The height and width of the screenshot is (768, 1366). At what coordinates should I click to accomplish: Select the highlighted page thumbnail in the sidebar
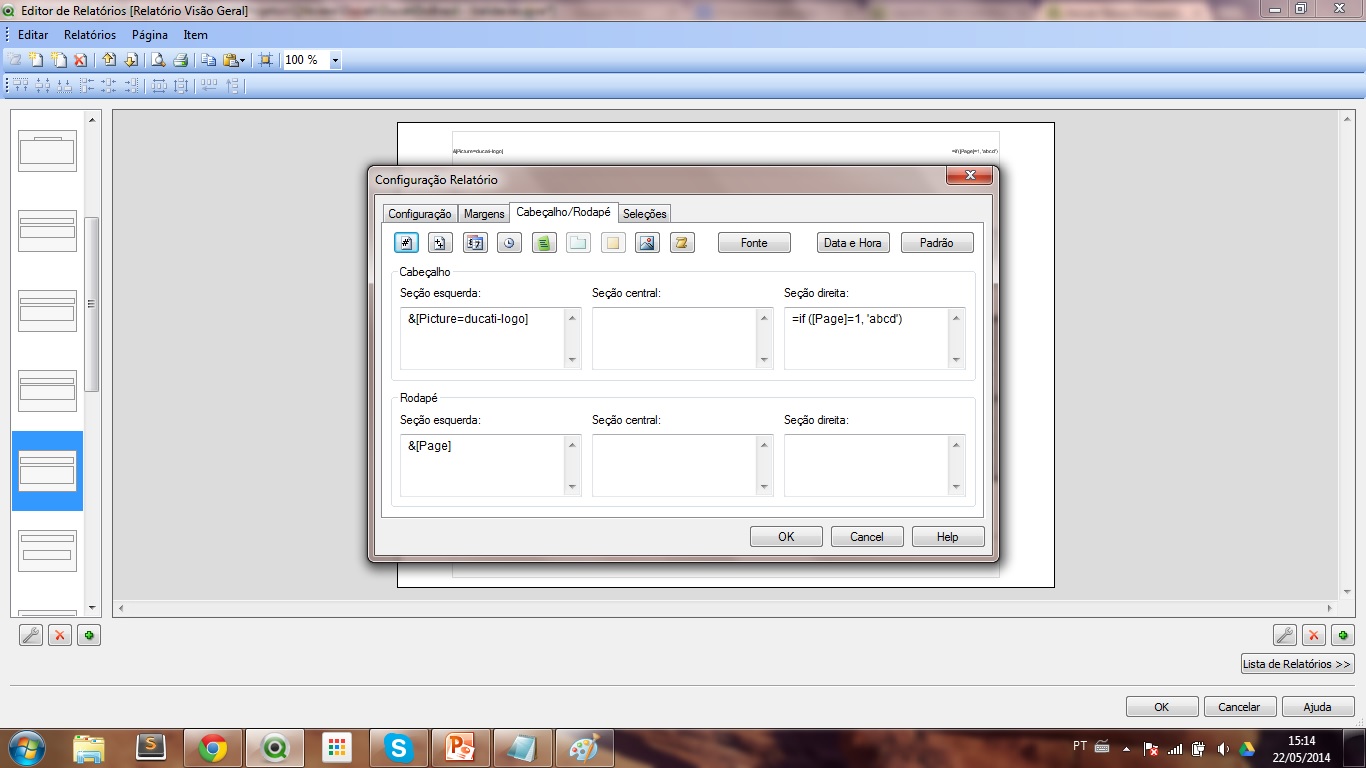(47, 471)
